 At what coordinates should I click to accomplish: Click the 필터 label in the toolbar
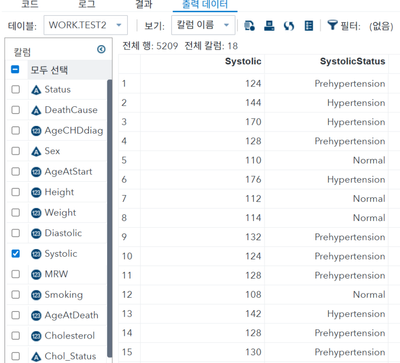tap(351, 26)
